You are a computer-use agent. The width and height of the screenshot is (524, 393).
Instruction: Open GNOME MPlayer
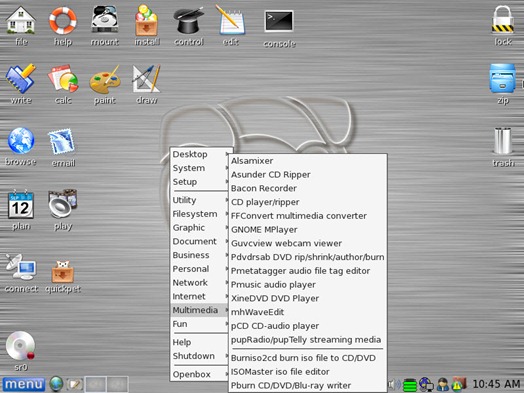click(x=308, y=230)
